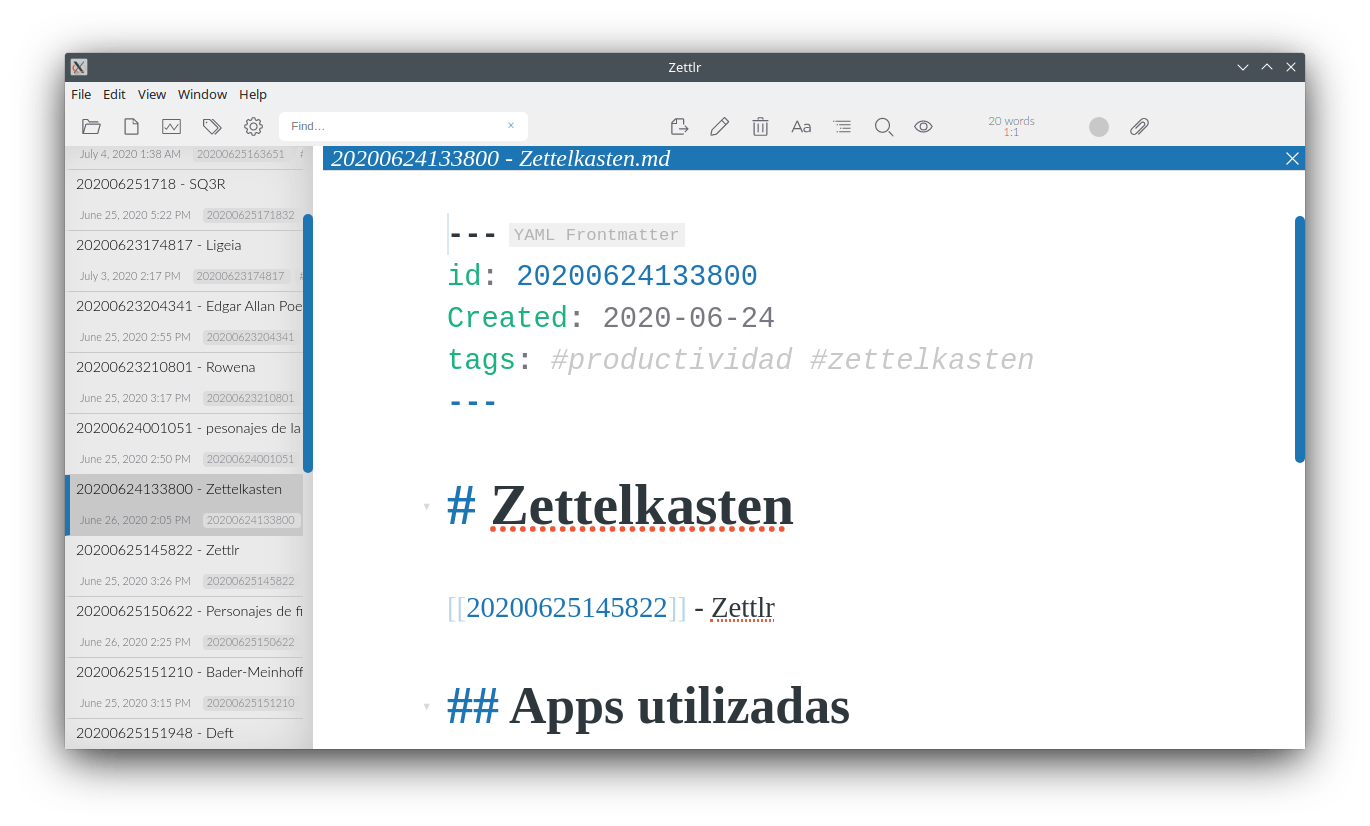Screen dimensions: 1370x826
Task: Open attachments with the paperclip icon
Action: tap(1139, 126)
